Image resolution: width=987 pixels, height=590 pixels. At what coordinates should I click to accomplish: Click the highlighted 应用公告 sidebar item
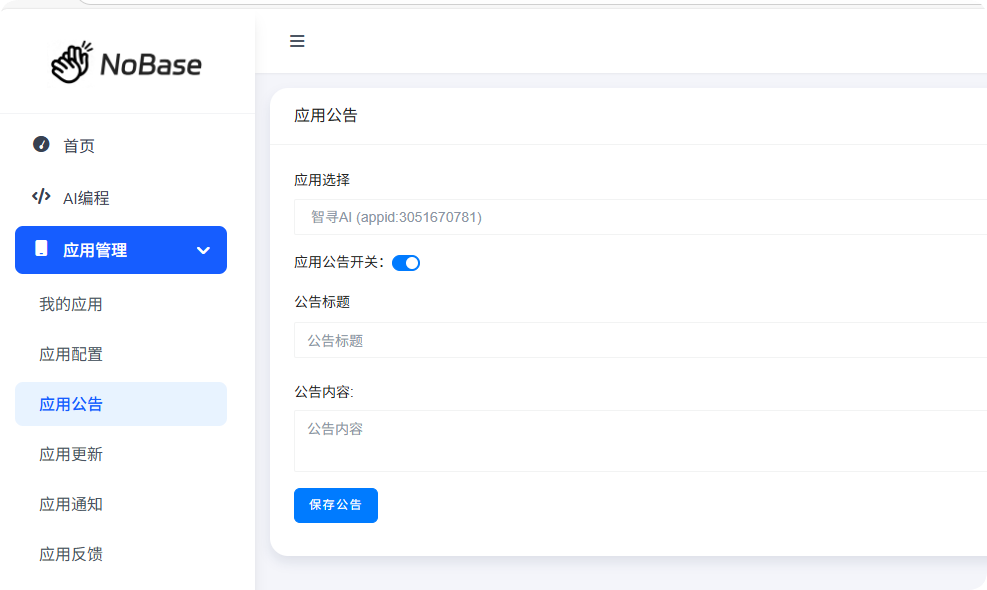(71, 404)
